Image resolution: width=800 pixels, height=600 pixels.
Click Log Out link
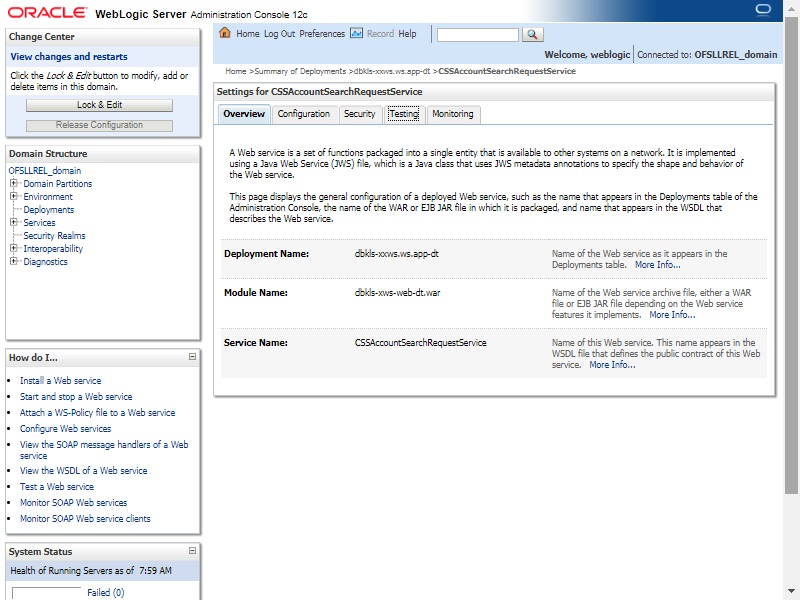pyautogui.click(x=280, y=34)
